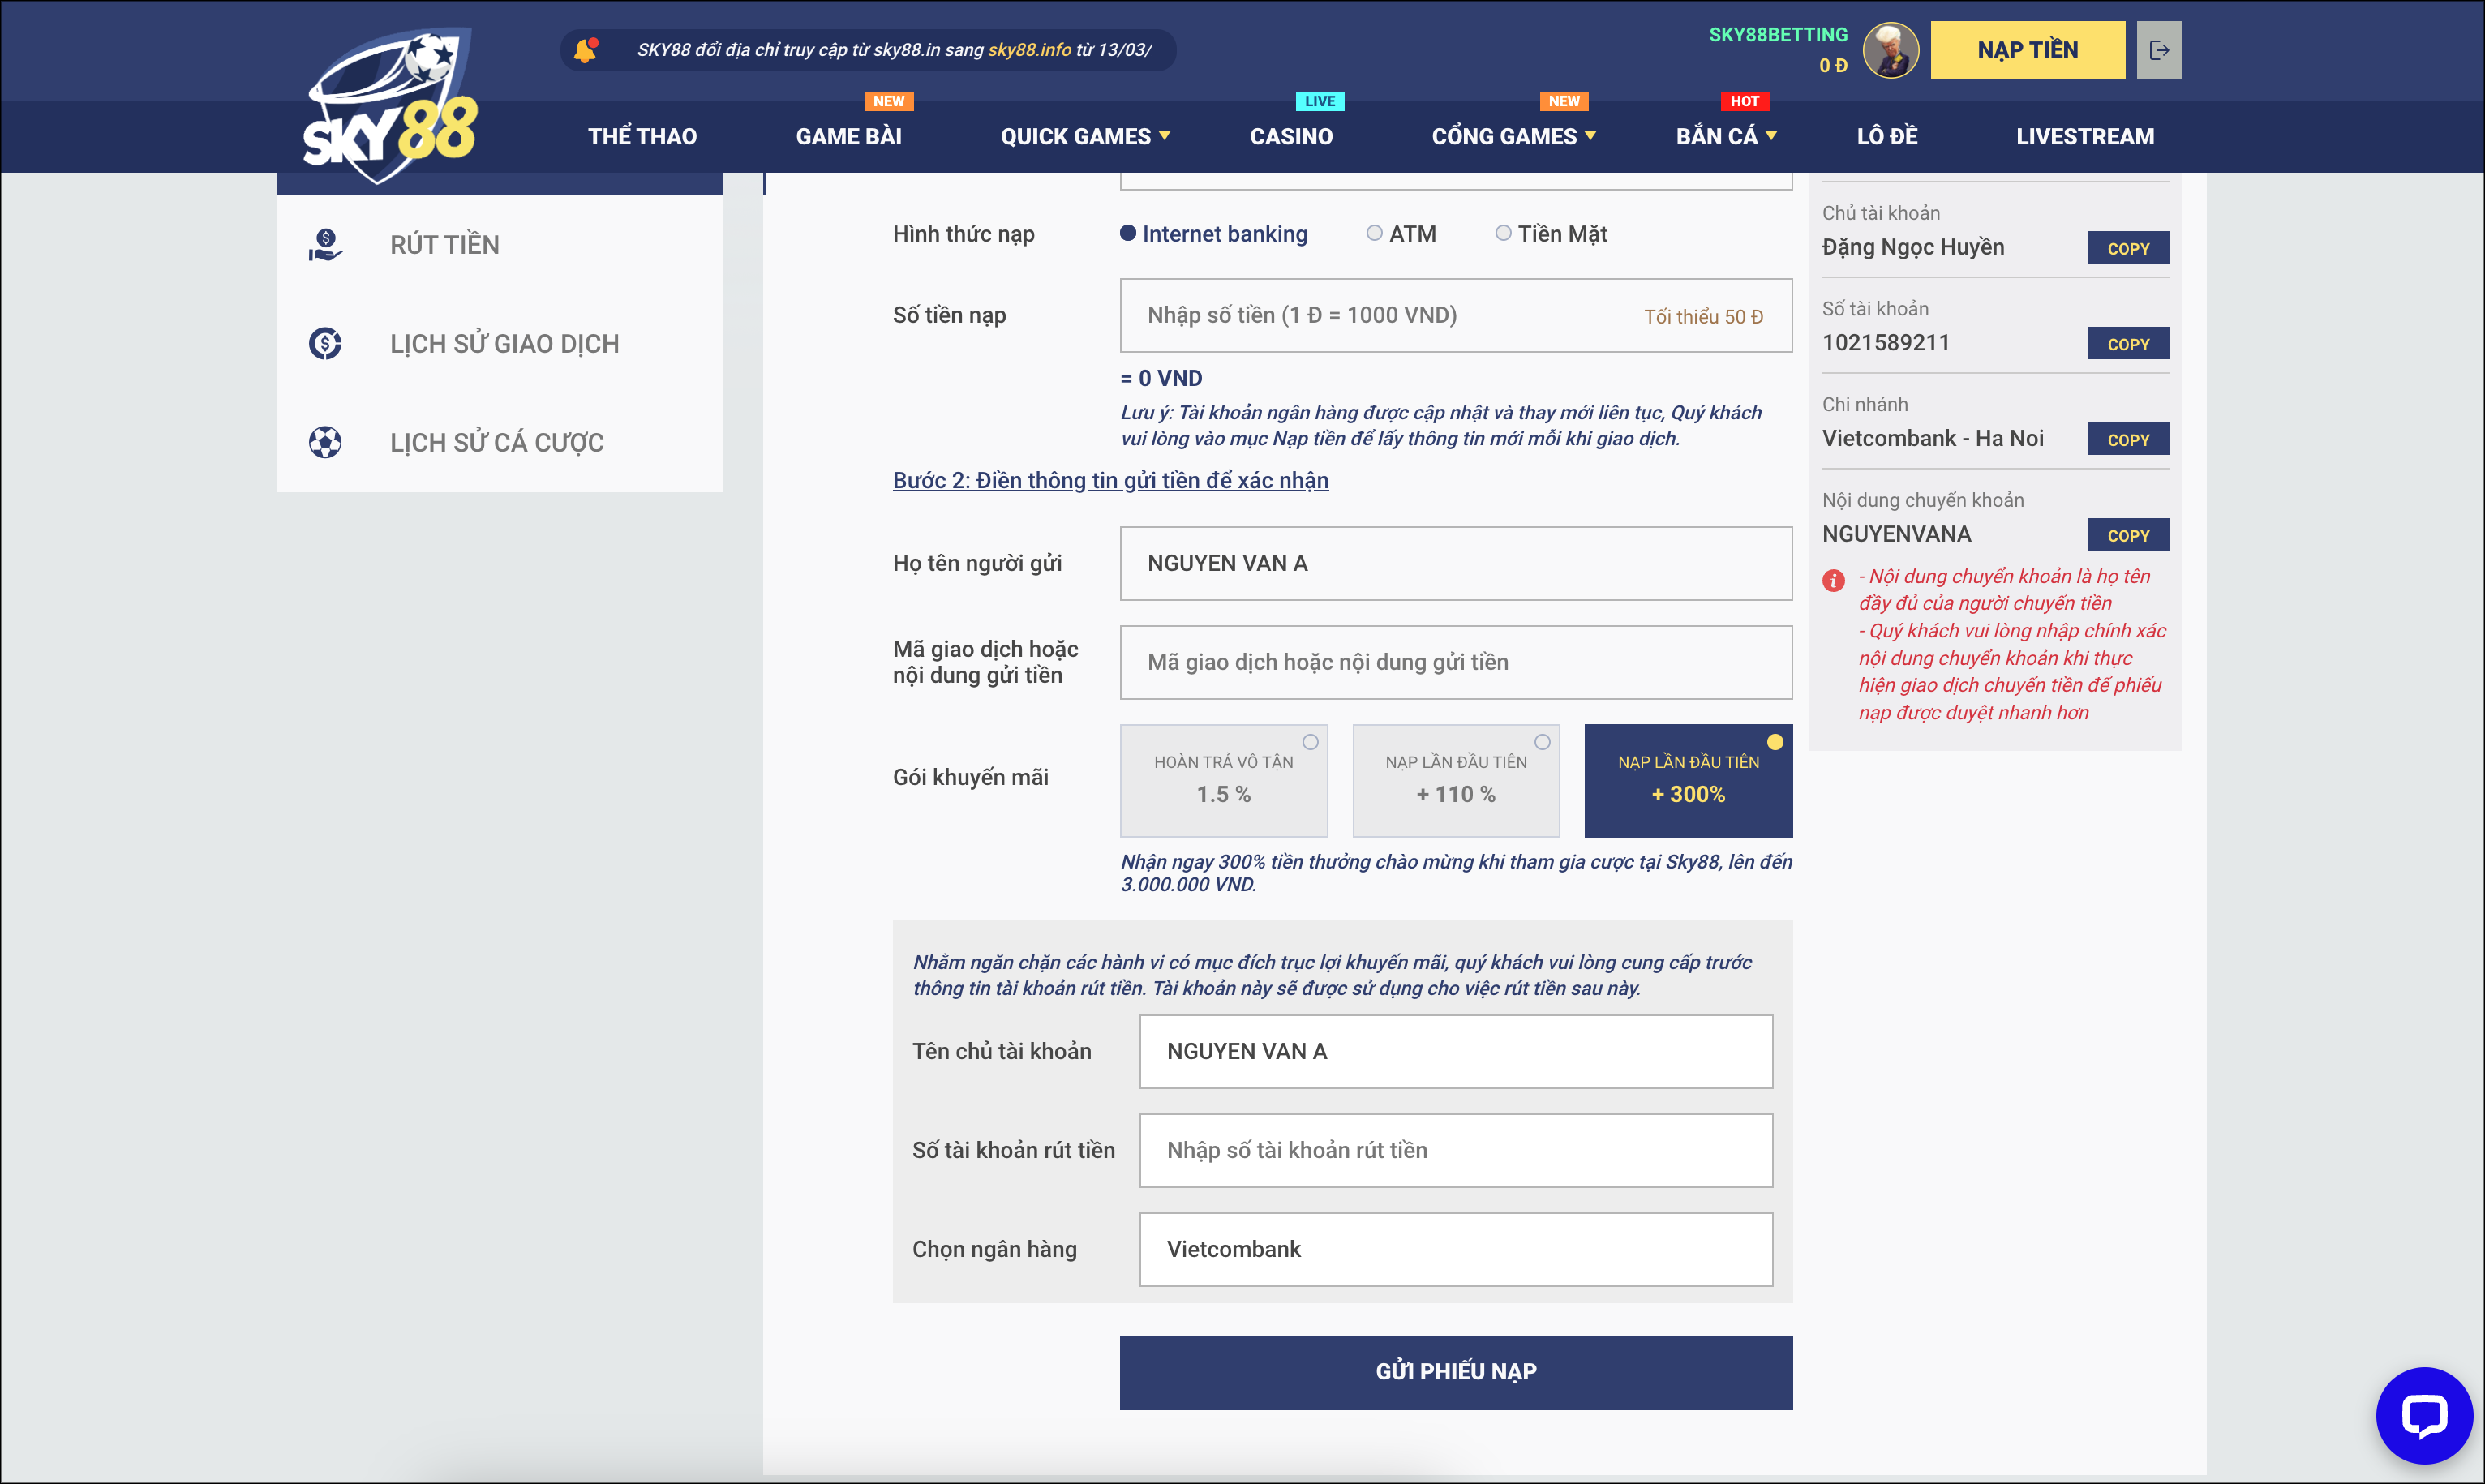Click the Rút Tiền hand-coin icon
This screenshot has height=1484, width=2485.
pyautogui.click(x=325, y=245)
